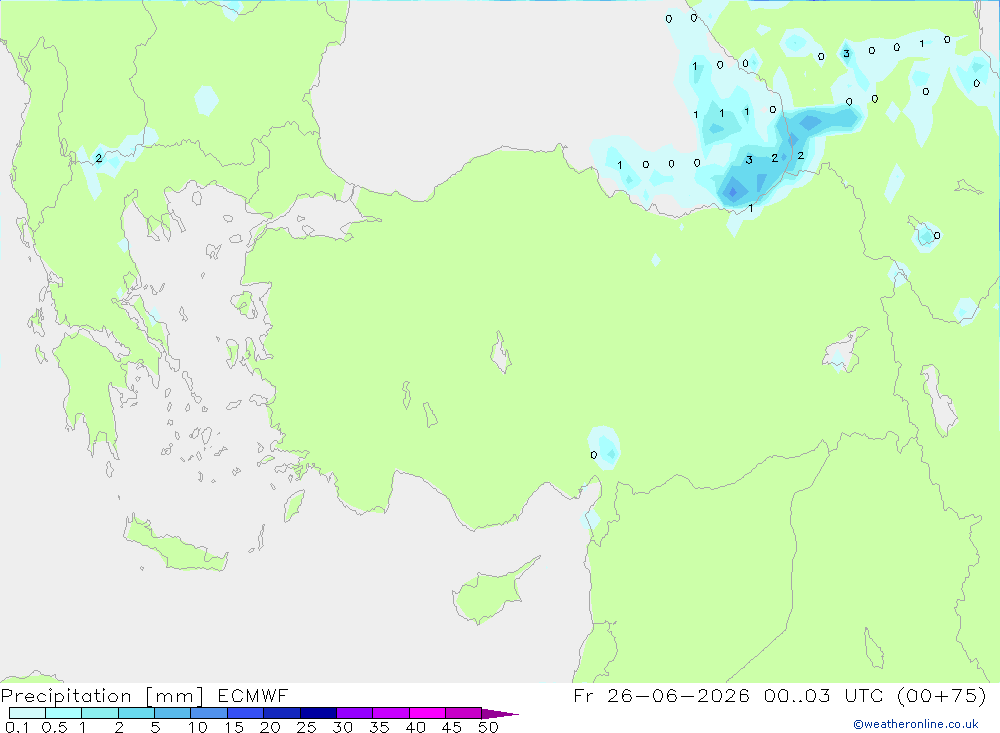This screenshot has height=733, width=1000.
Task: Click the darkest blue rain cell near Georgia coast
Action: tap(733, 191)
